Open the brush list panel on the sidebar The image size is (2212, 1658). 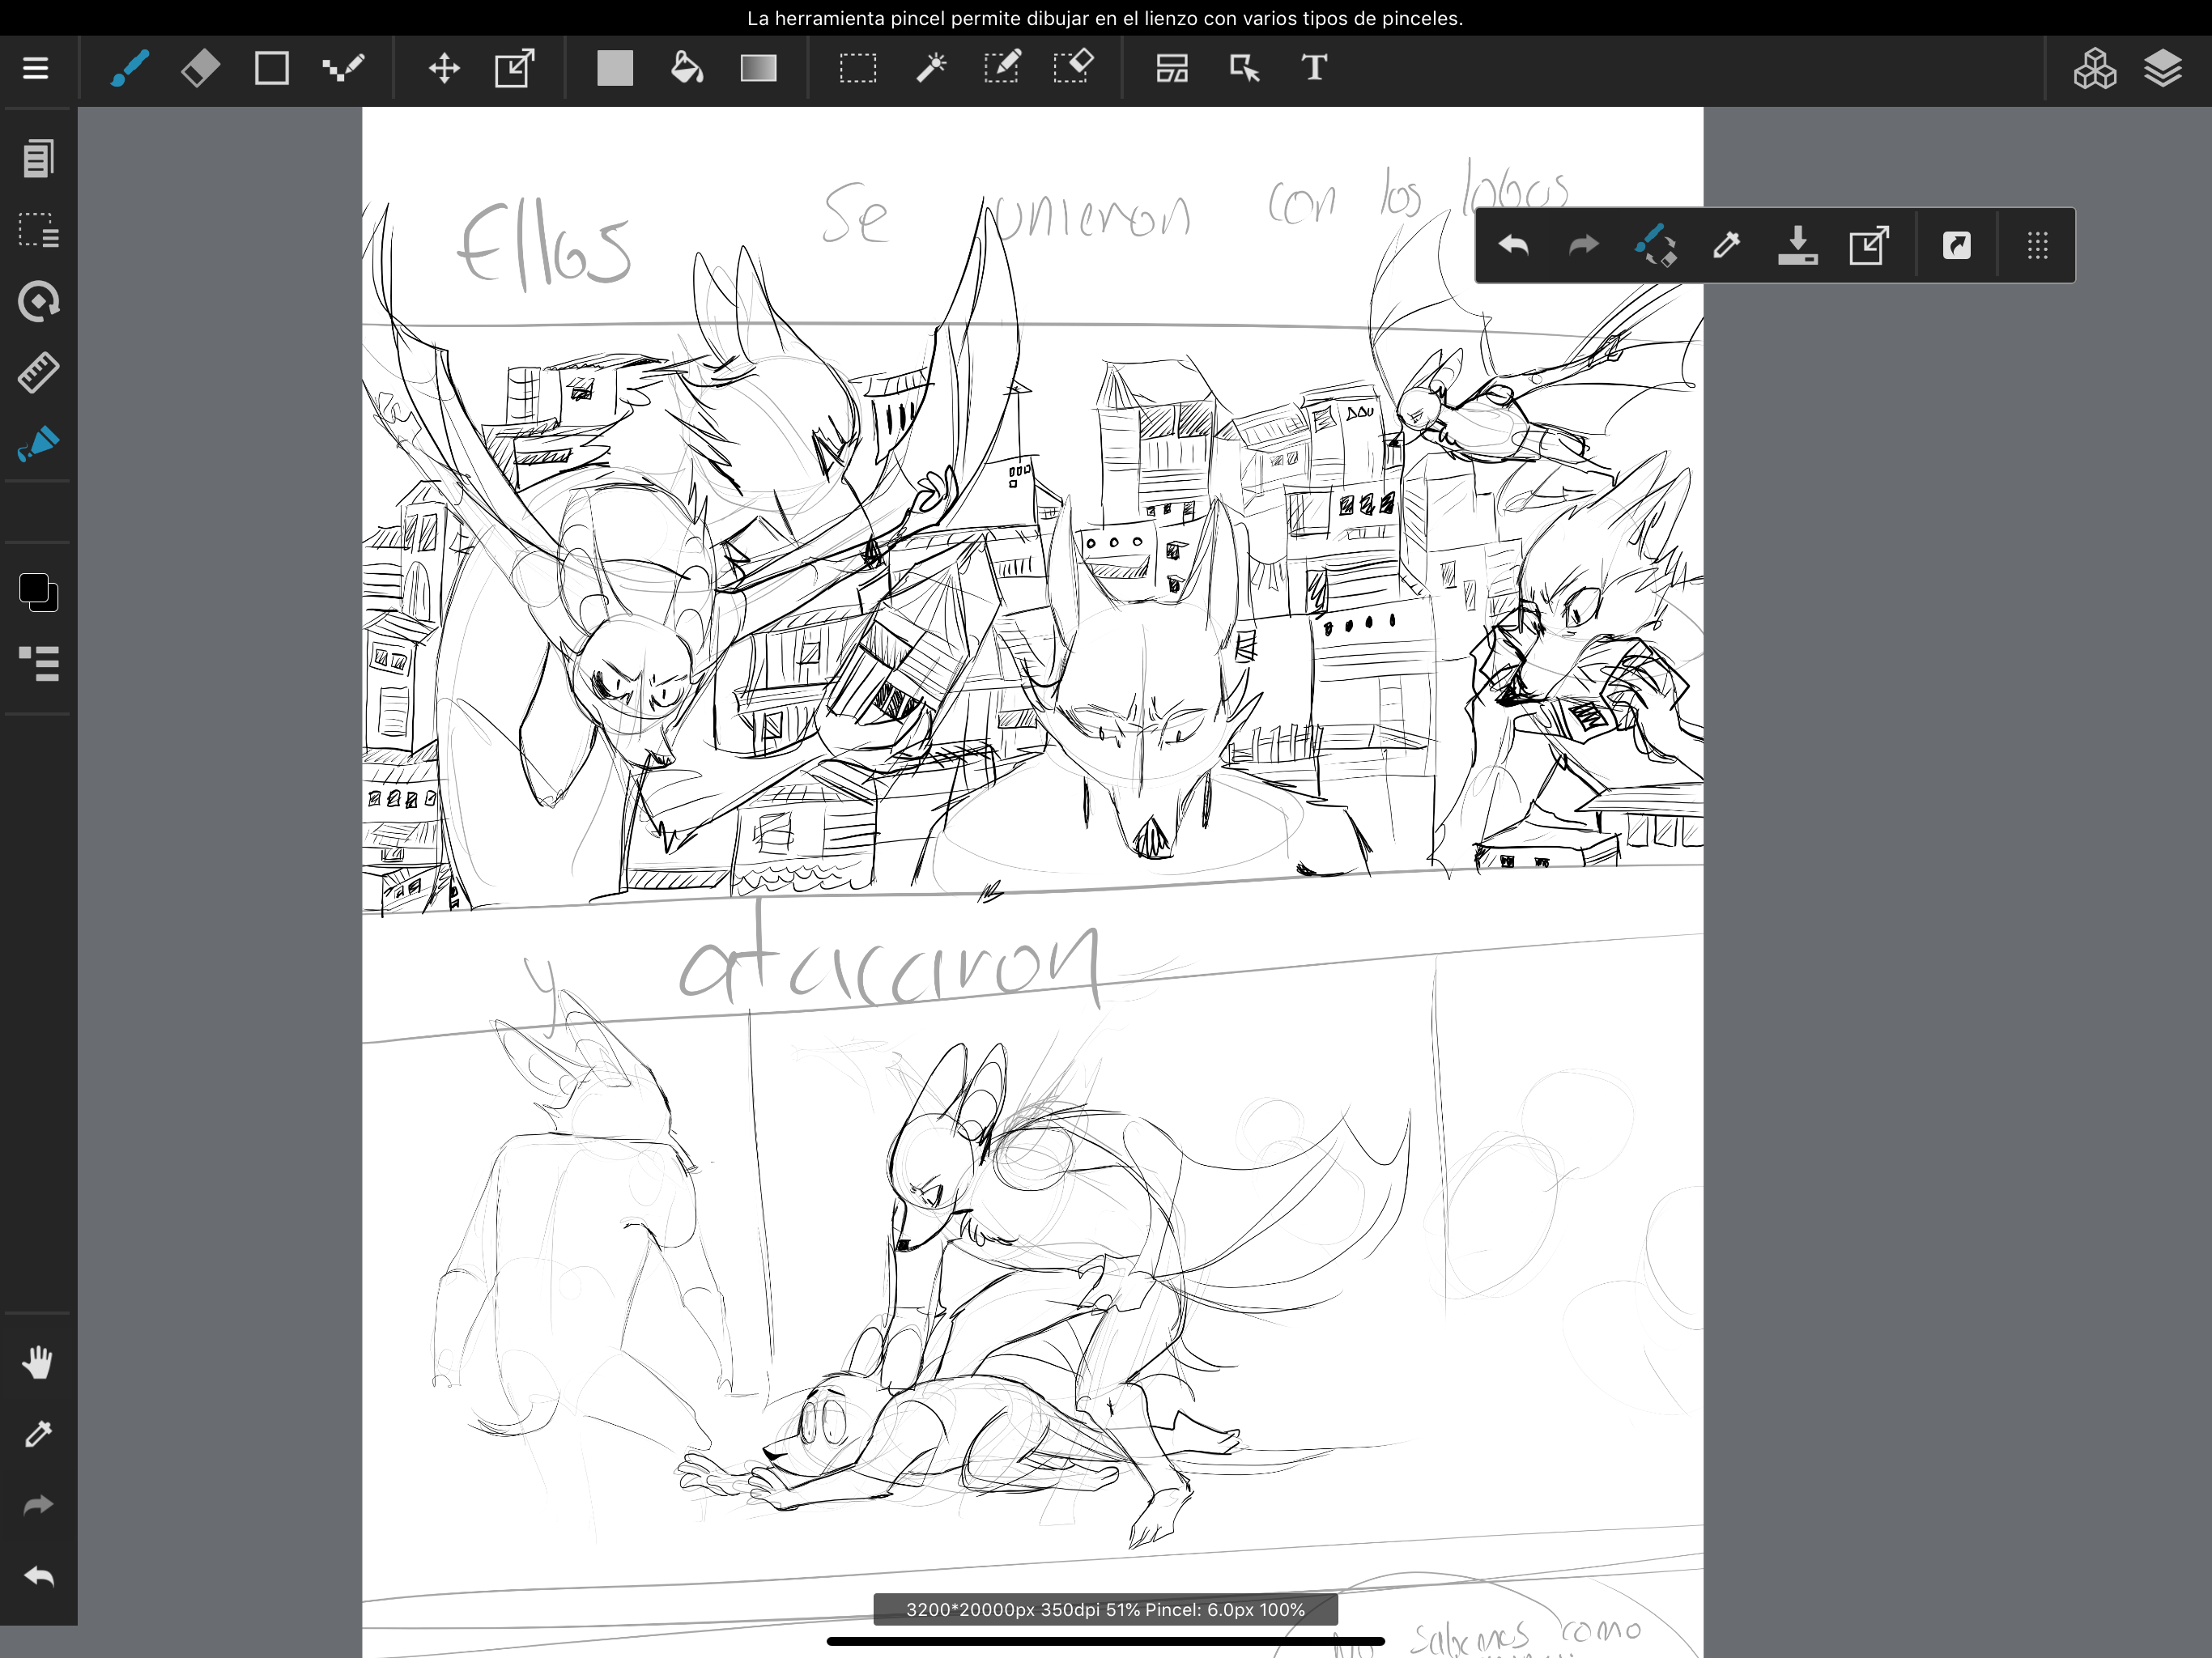pyautogui.click(x=38, y=663)
